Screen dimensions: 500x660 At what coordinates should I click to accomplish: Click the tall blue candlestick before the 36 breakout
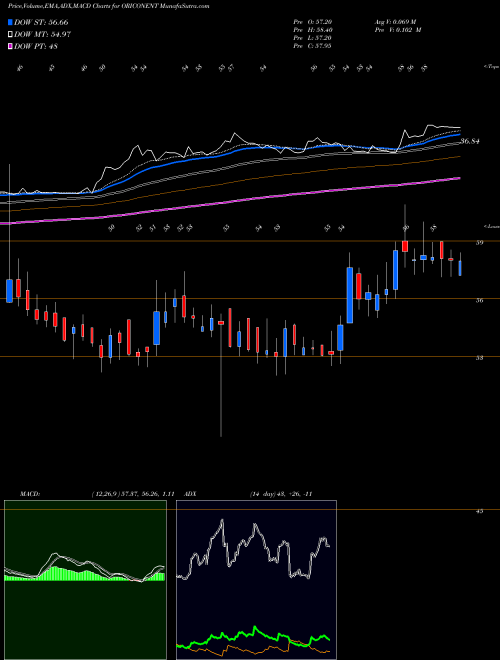(350, 295)
